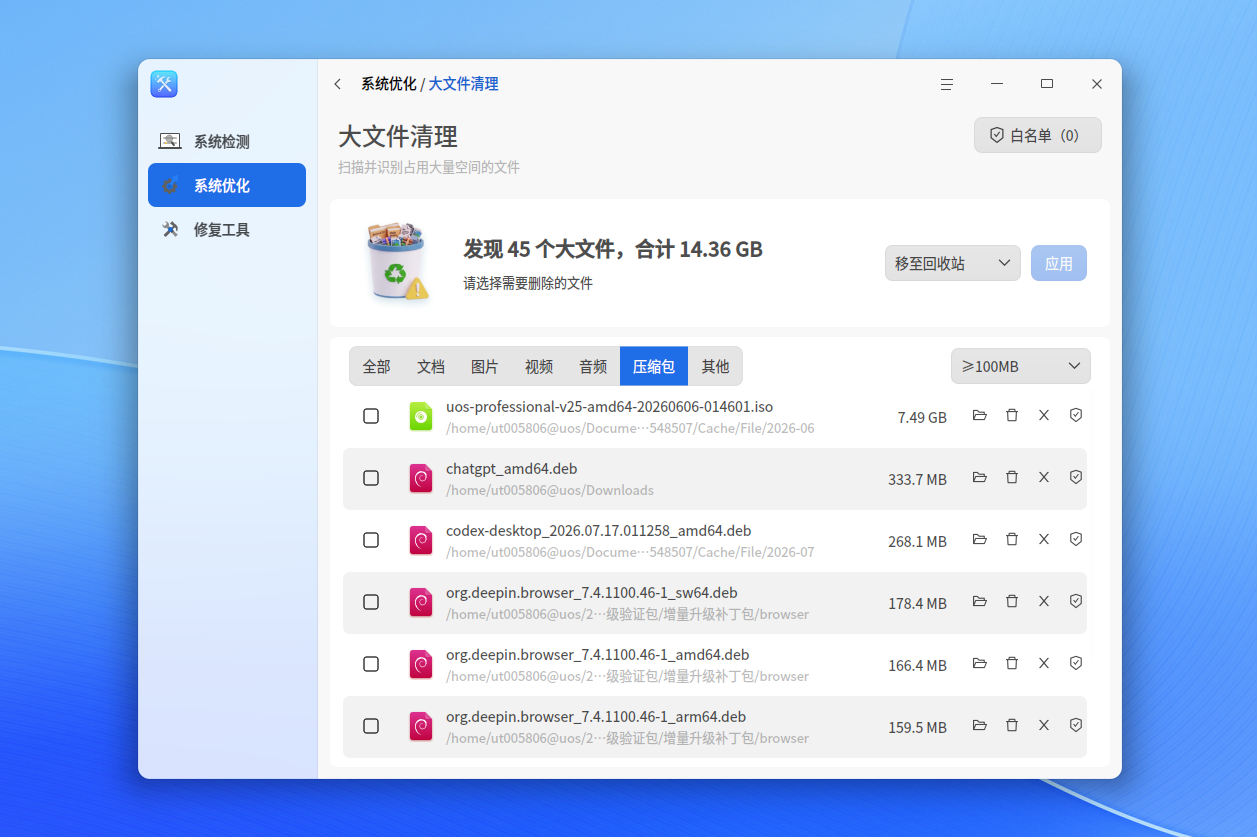This screenshot has height=837, width=1257.
Task: Go to 系统检测 in sidebar
Action: [227, 141]
